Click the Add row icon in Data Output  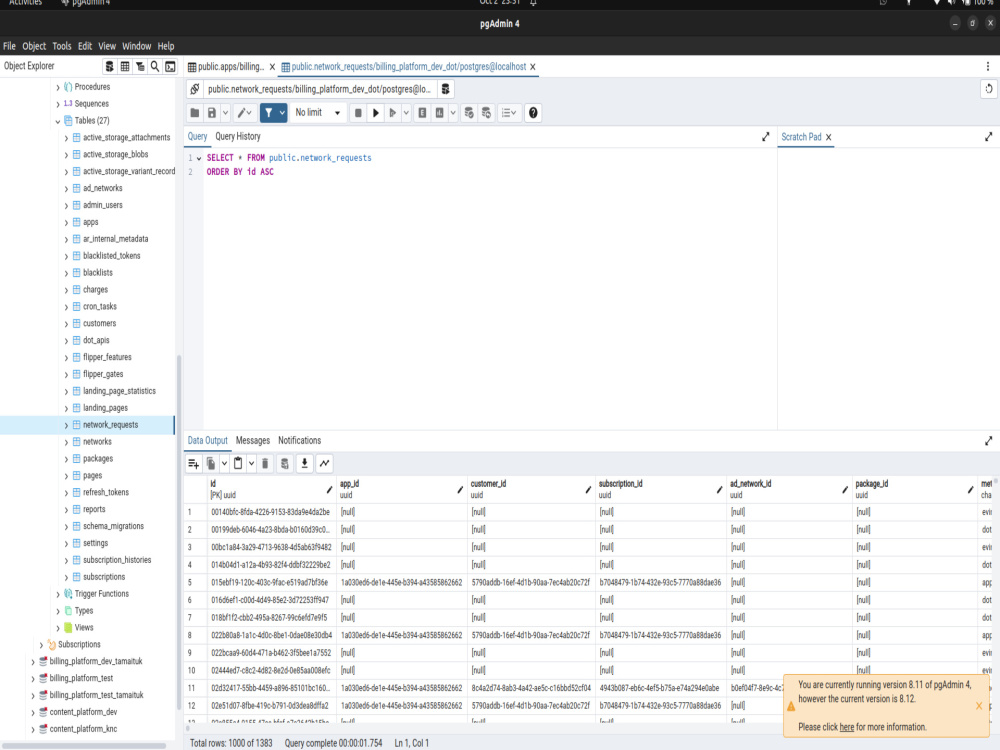tap(194, 464)
